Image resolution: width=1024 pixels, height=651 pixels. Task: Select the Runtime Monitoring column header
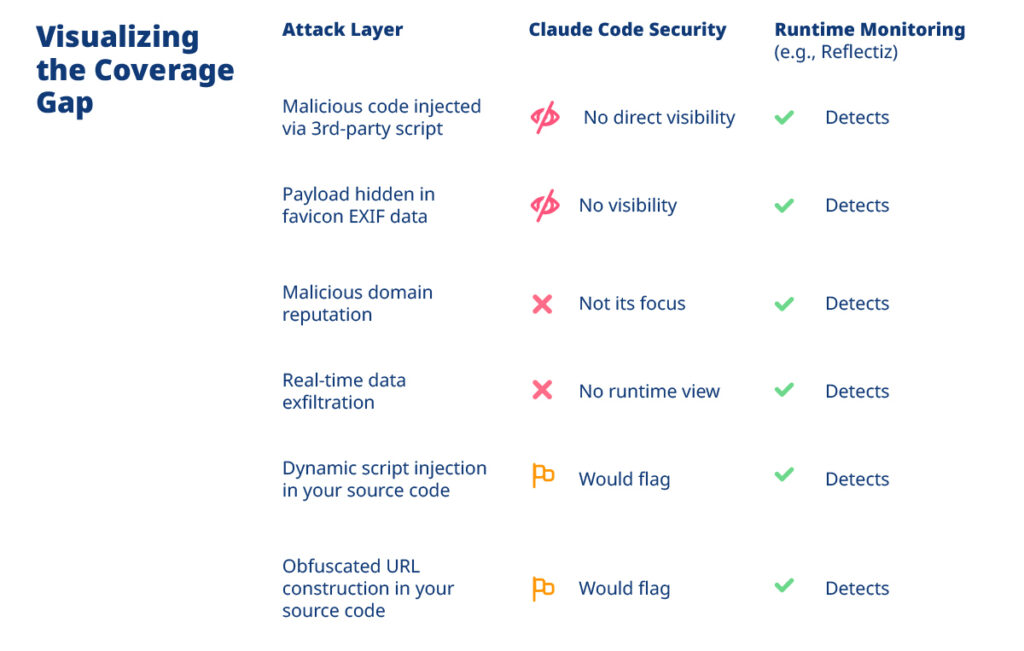[x=869, y=30]
